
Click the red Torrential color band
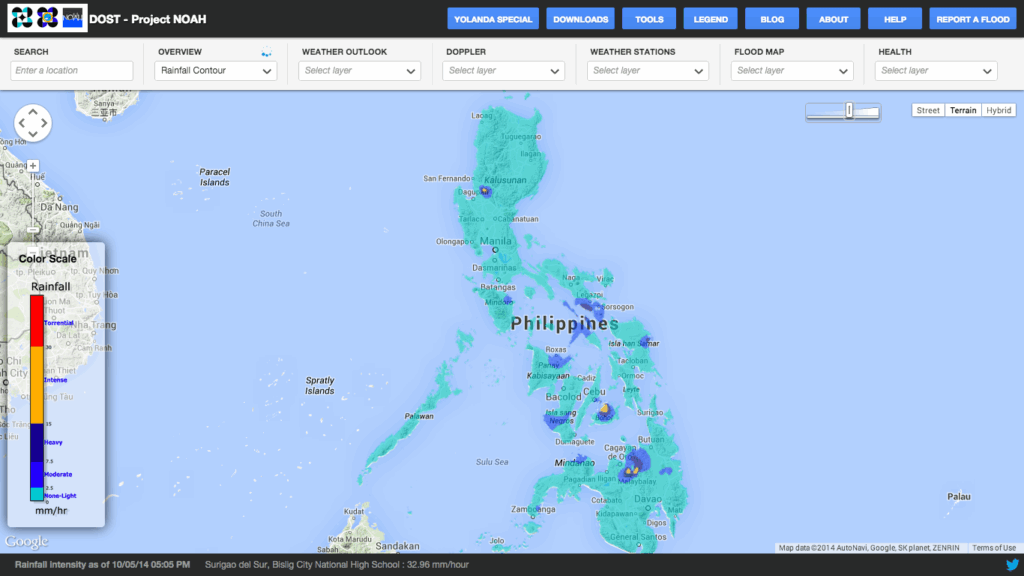point(37,321)
